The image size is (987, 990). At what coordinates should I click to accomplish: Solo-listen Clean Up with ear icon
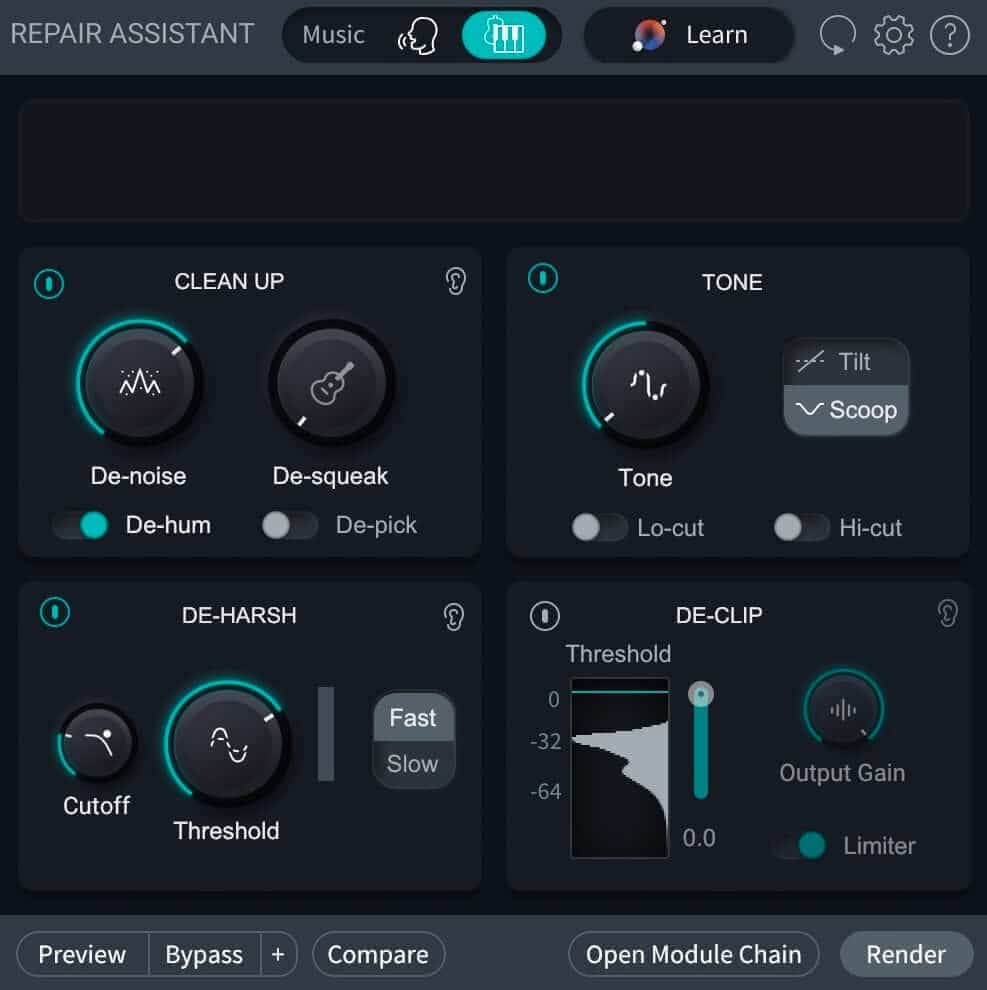(455, 281)
